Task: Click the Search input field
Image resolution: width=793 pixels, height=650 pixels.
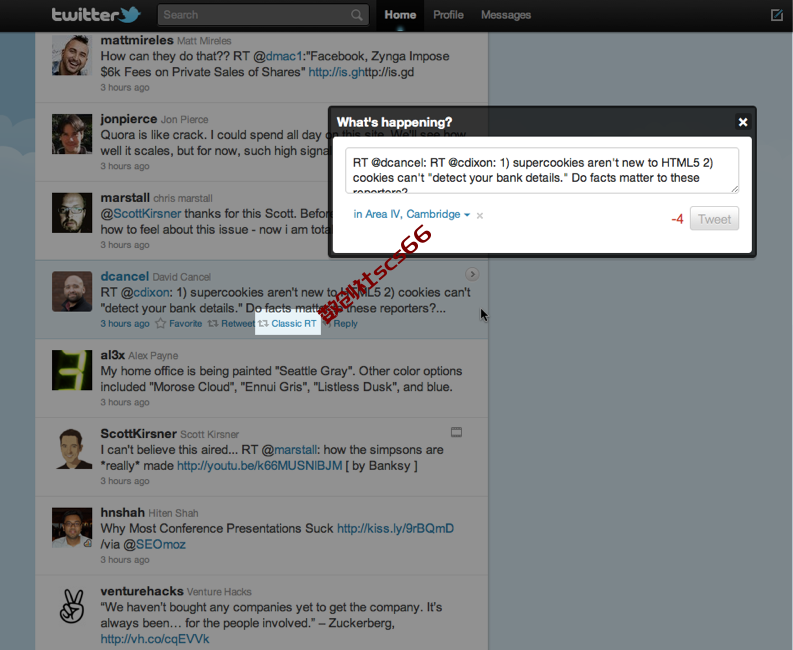Action: pos(263,15)
